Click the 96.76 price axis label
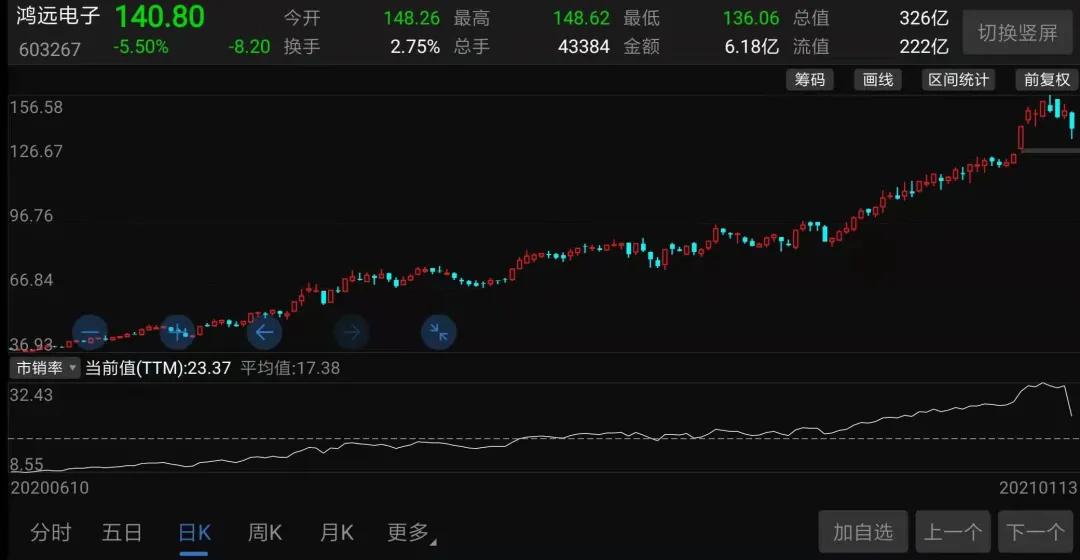1080x560 pixels. click(x=31, y=216)
